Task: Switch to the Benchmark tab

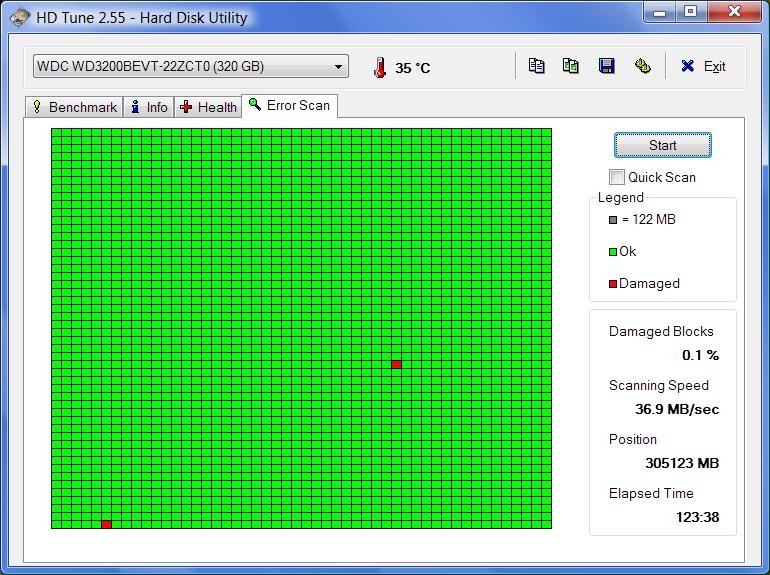Action: [x=74, y=107]
